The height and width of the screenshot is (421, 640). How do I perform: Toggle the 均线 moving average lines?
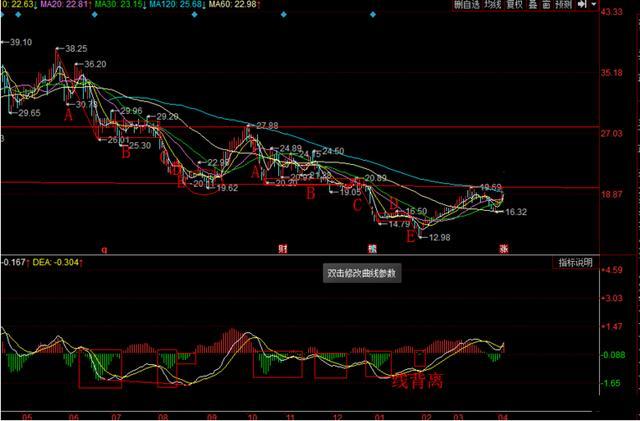tap(493, 5)
